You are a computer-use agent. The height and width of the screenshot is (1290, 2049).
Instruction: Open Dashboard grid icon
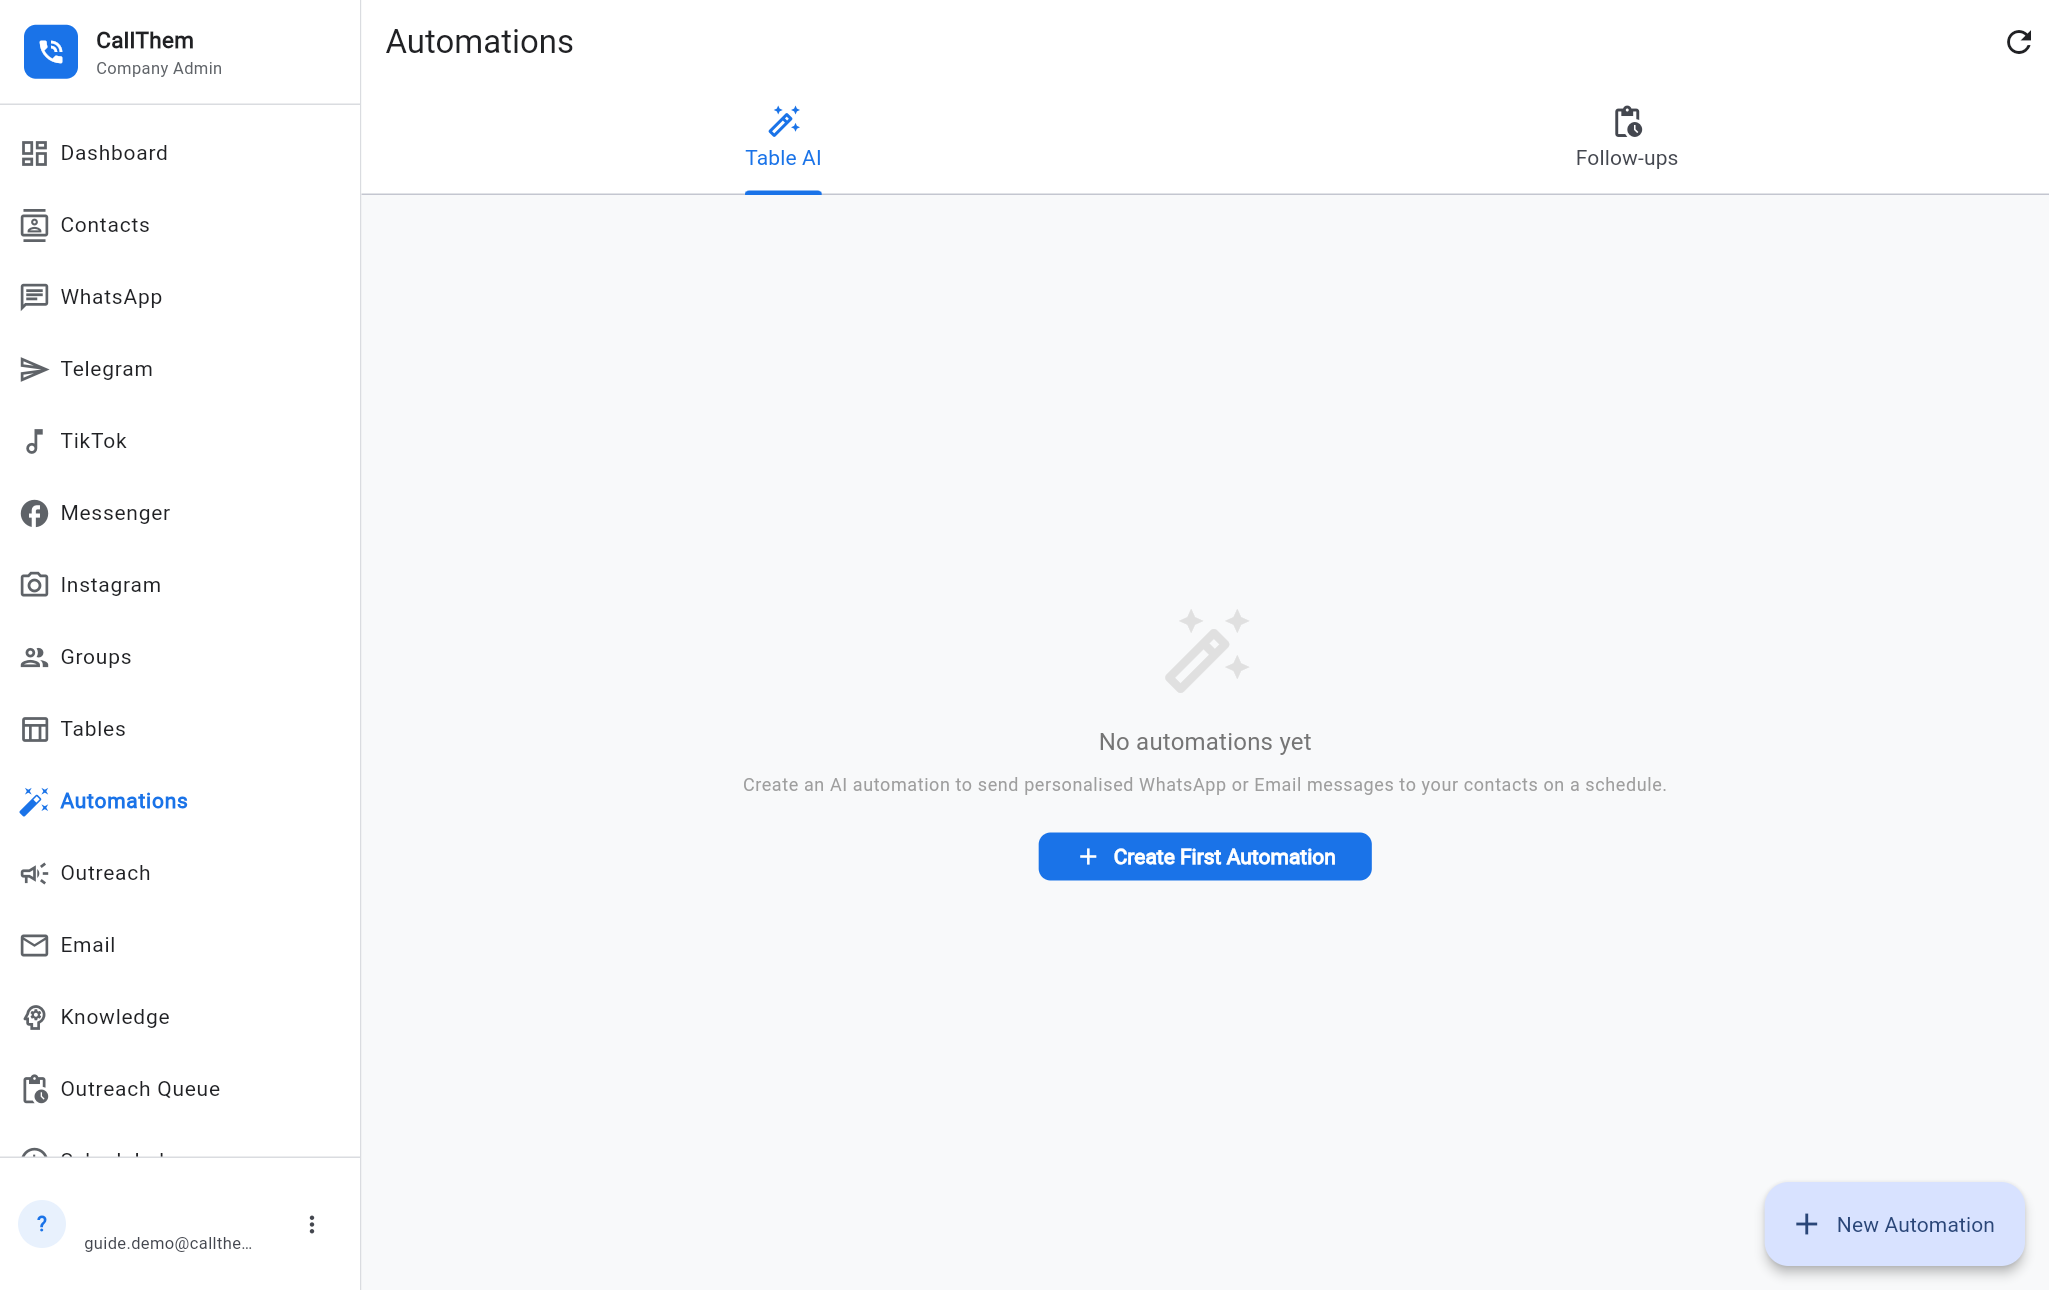click(34, 153)
